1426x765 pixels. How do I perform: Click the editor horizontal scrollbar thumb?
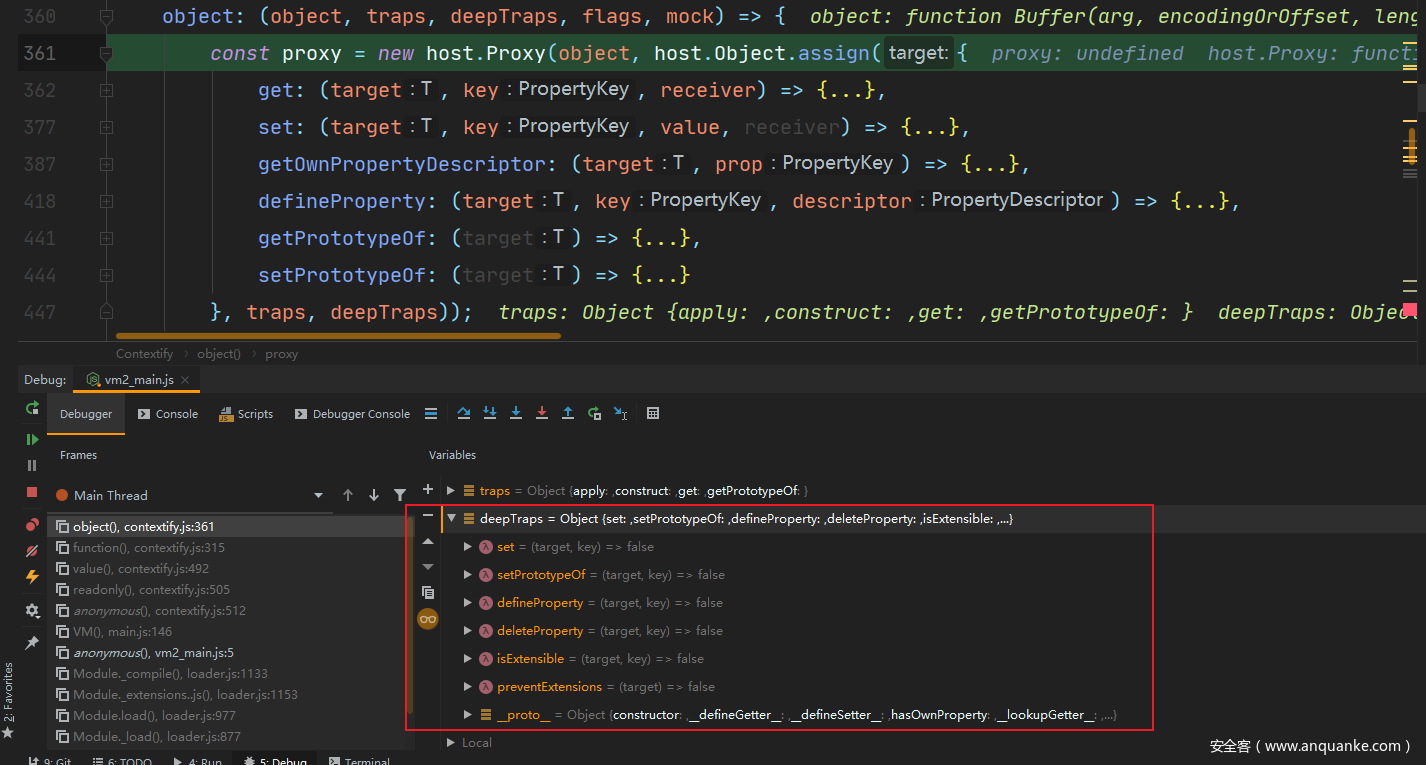pos(338,336)
